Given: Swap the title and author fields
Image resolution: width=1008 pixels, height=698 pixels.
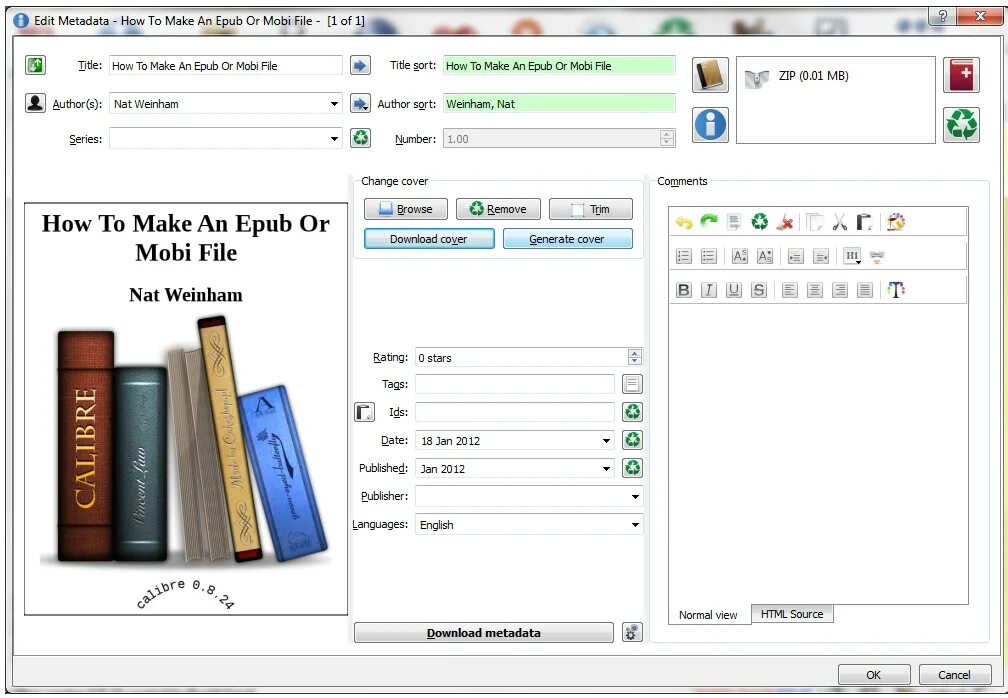Looking at the screenshot, I should pos(35,65).
